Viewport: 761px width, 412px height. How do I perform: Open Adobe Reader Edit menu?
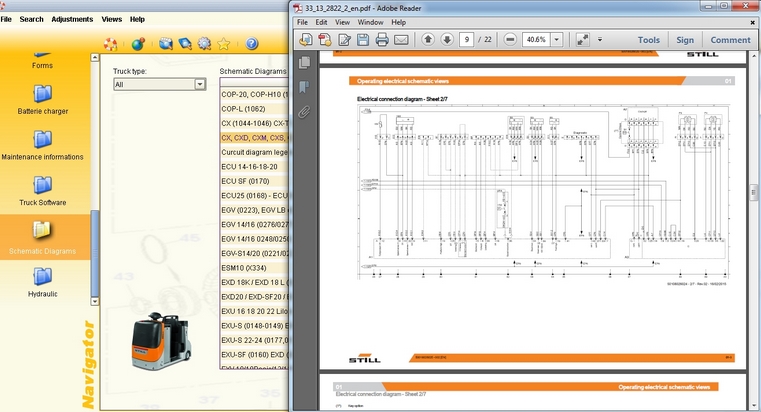pyautogui.click(x=321, y=22)
